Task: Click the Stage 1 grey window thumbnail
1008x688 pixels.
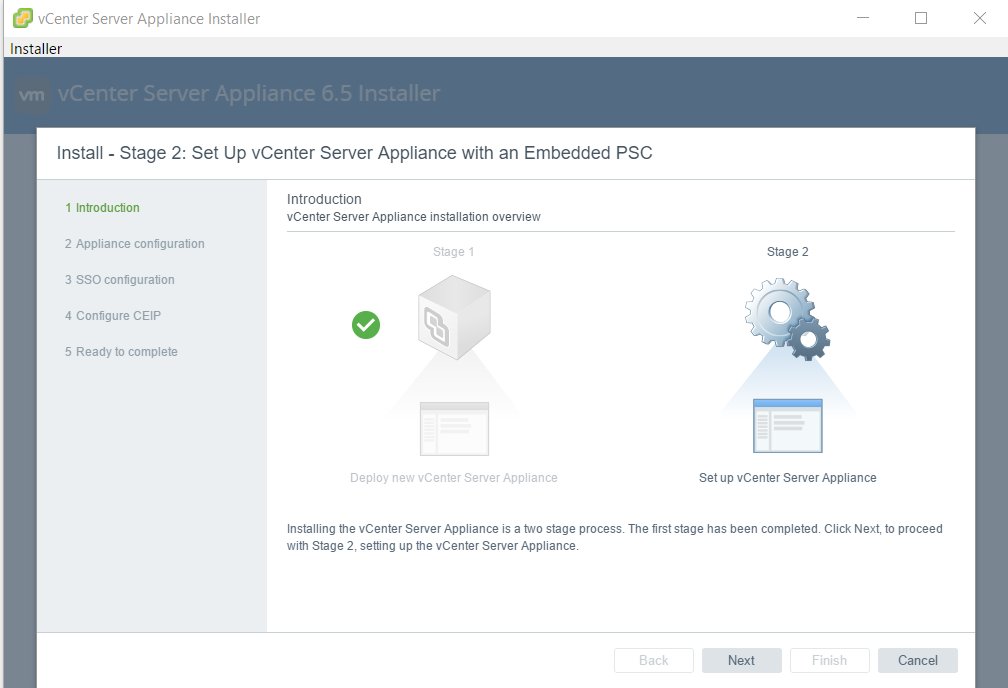Action: click(x=454, y=429)
